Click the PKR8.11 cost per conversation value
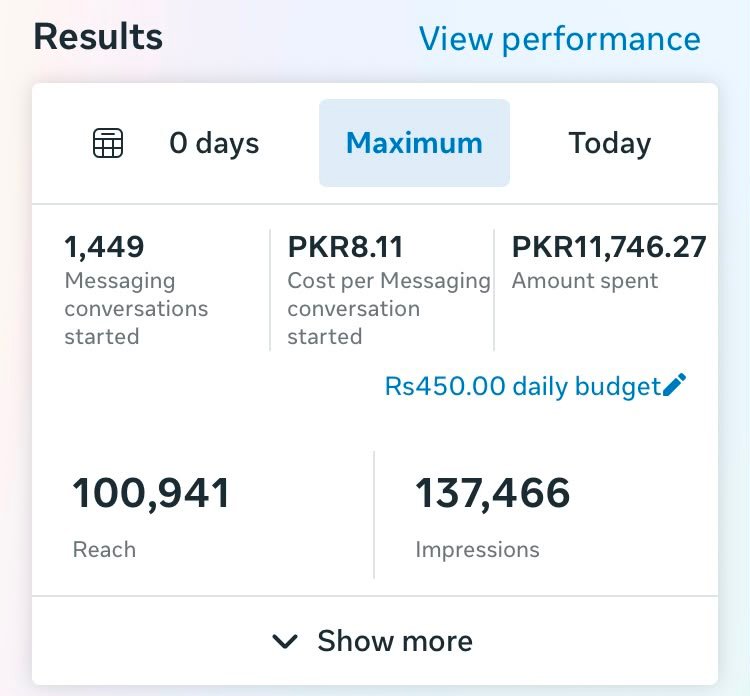The height and width of the screenshot is (696, 750). pos(345,246)
